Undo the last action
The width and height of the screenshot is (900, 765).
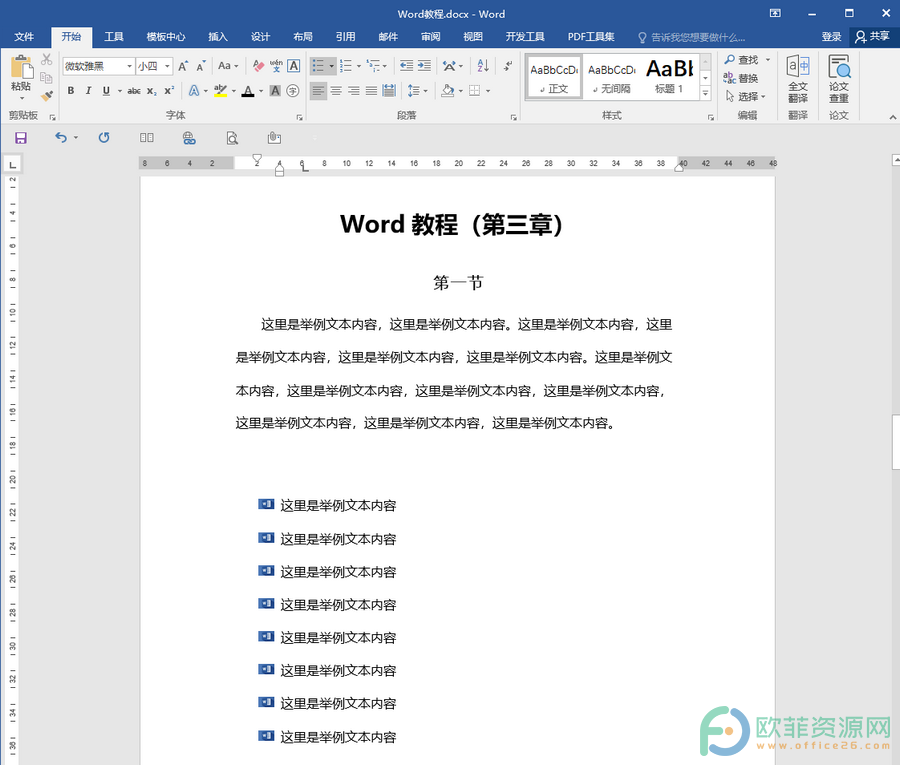tap(61, 138)
